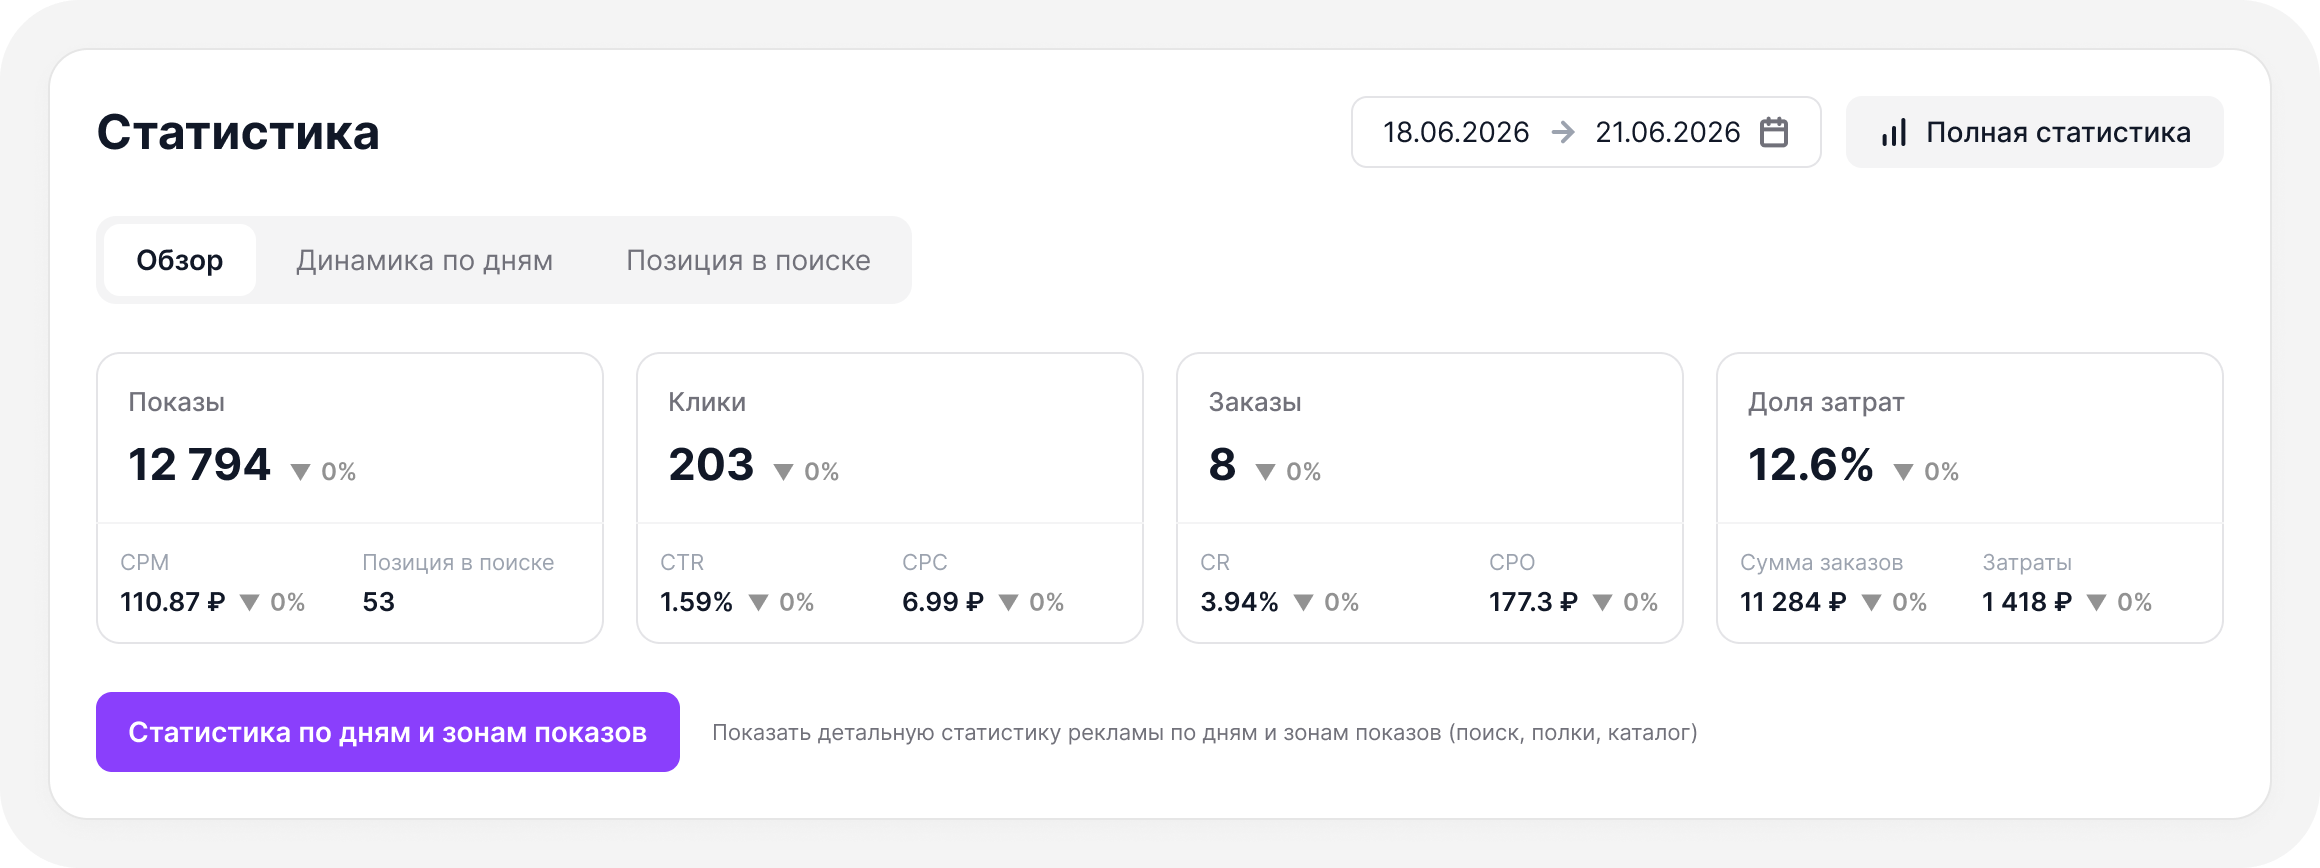Open the calendar icon in date range
Screen dimensions: 2320x868
(x=1774, y=132)
